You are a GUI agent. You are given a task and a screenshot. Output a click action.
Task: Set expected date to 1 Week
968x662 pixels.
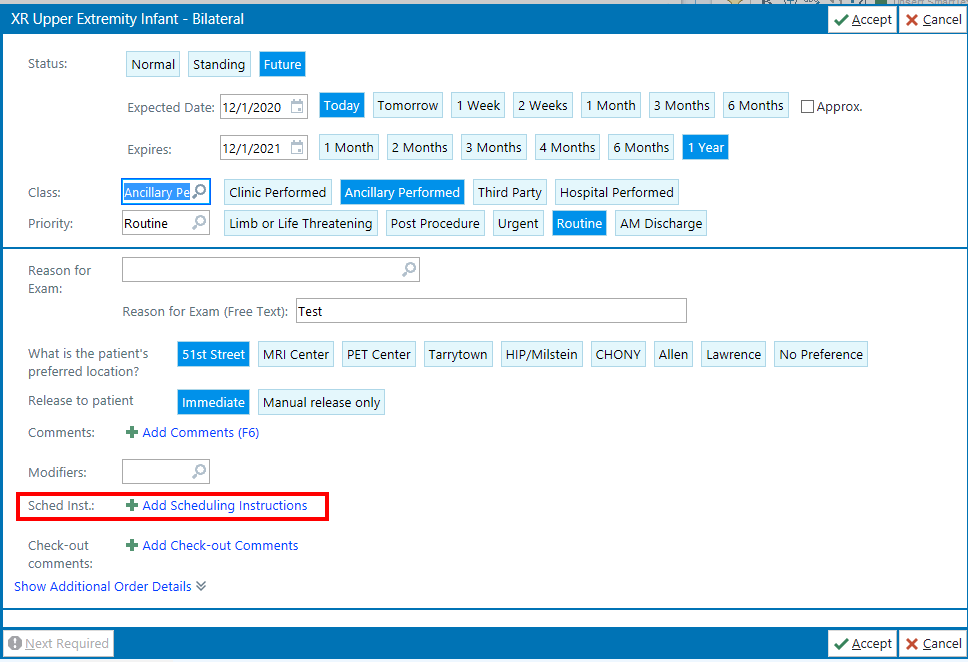(478, 106)
